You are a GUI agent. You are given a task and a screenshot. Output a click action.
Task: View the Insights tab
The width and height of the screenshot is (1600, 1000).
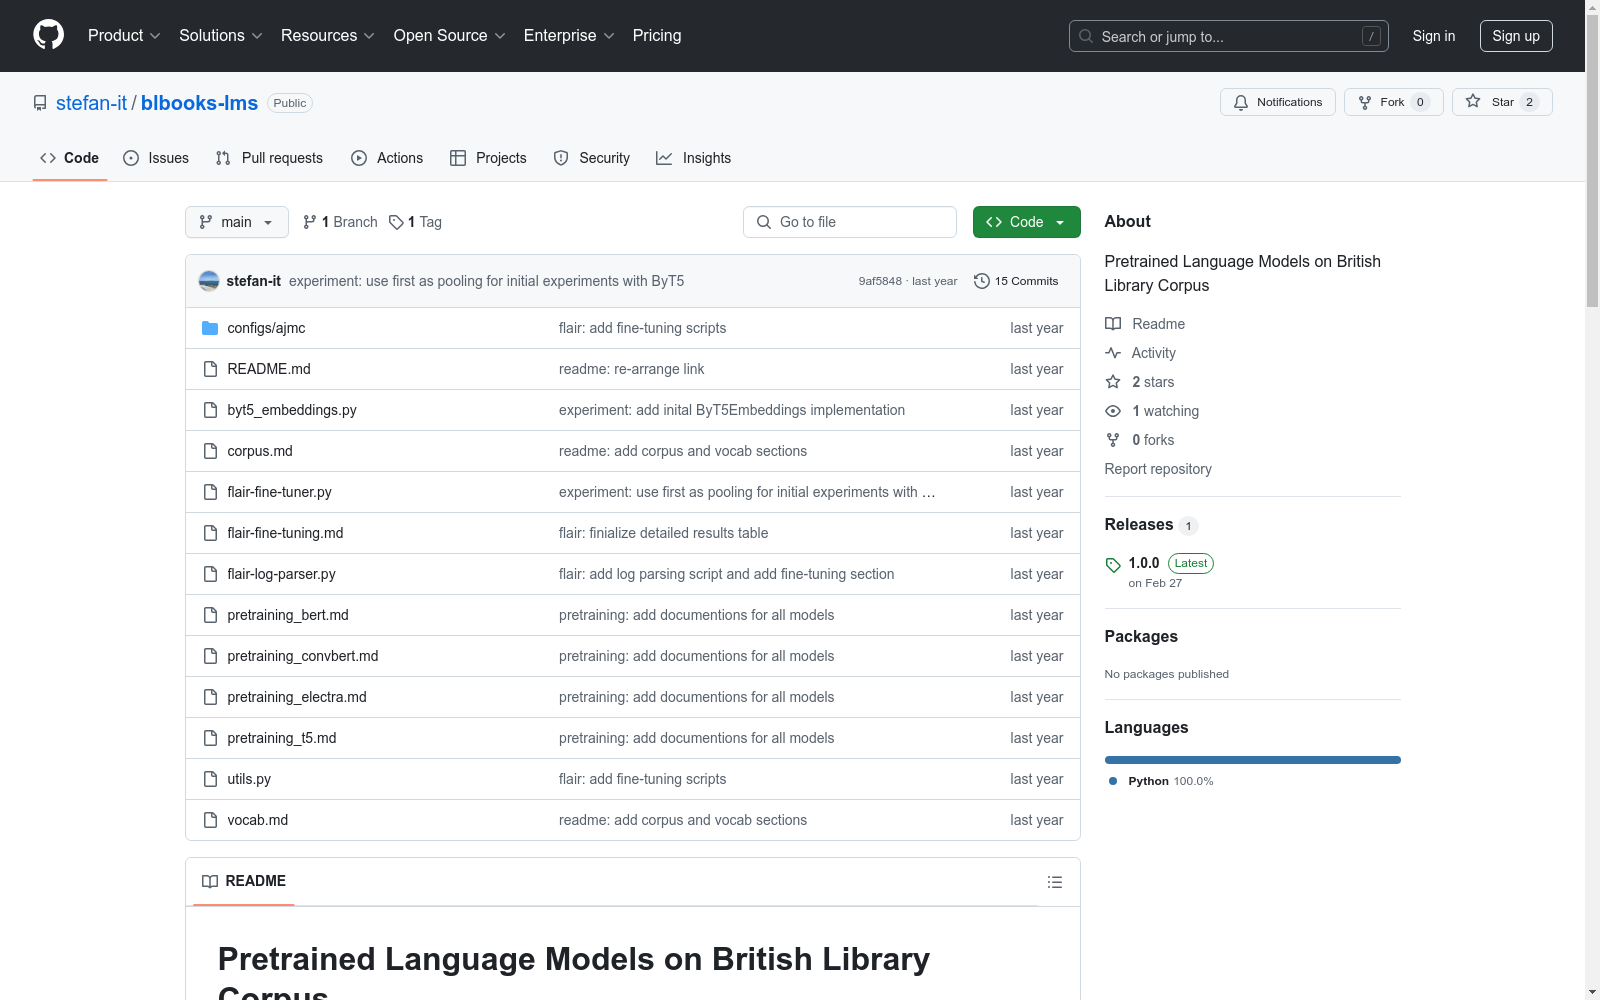click(694, 158)
